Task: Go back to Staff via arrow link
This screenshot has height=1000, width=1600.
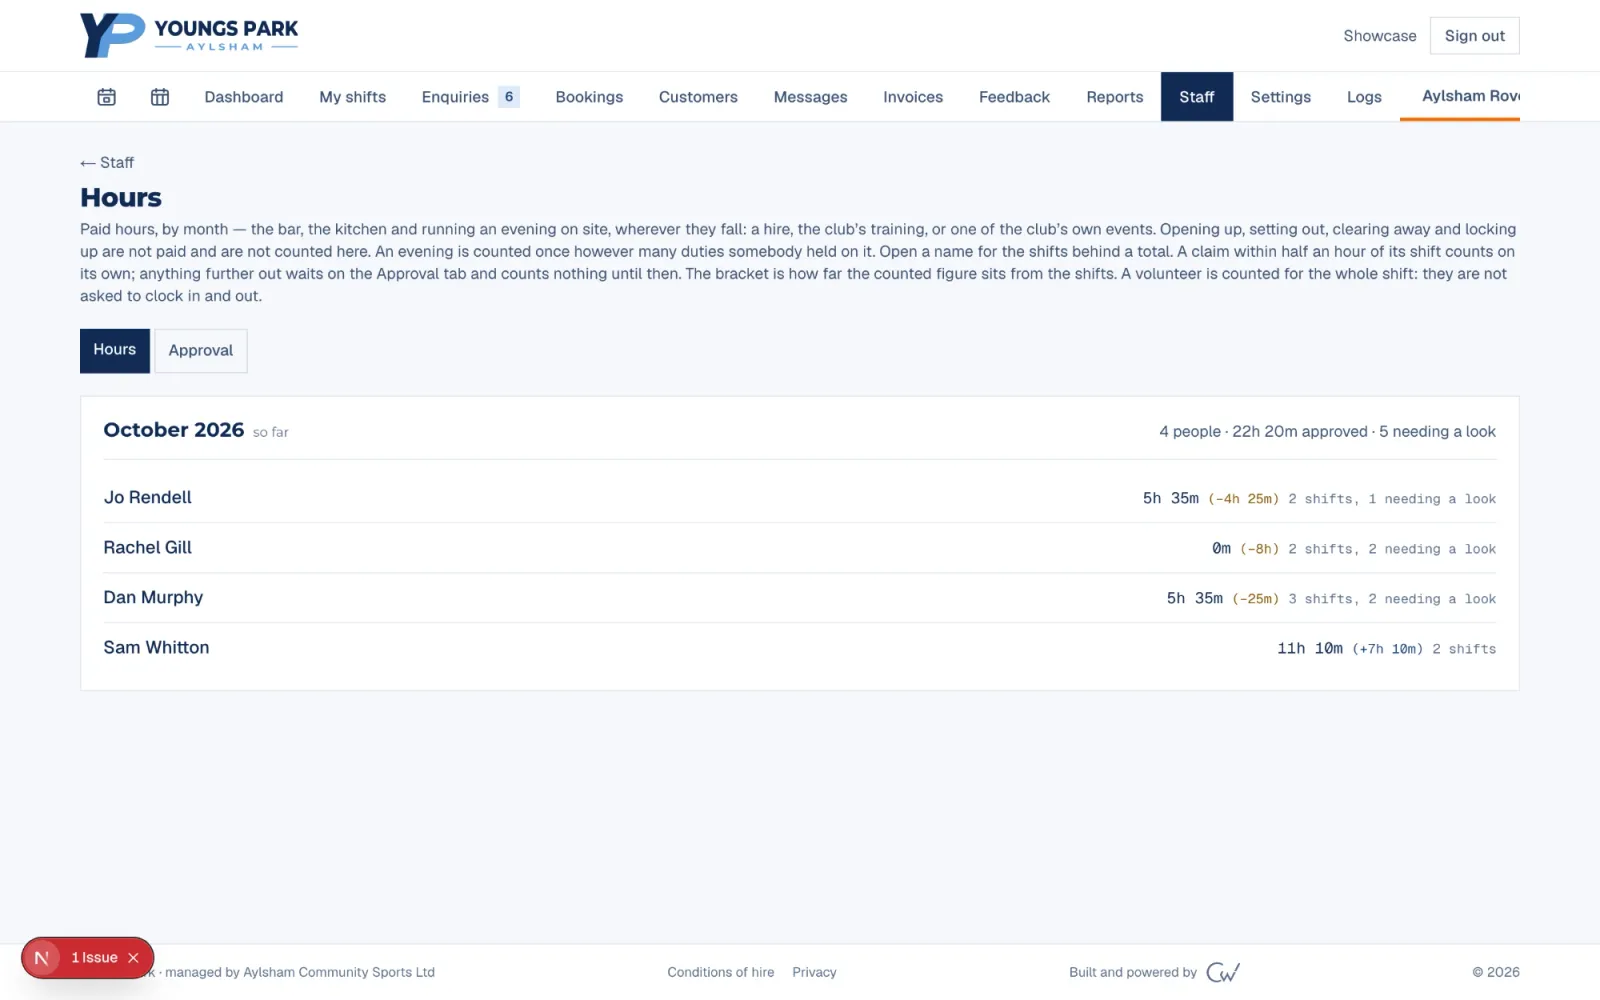Action: [x=107, y=162]
